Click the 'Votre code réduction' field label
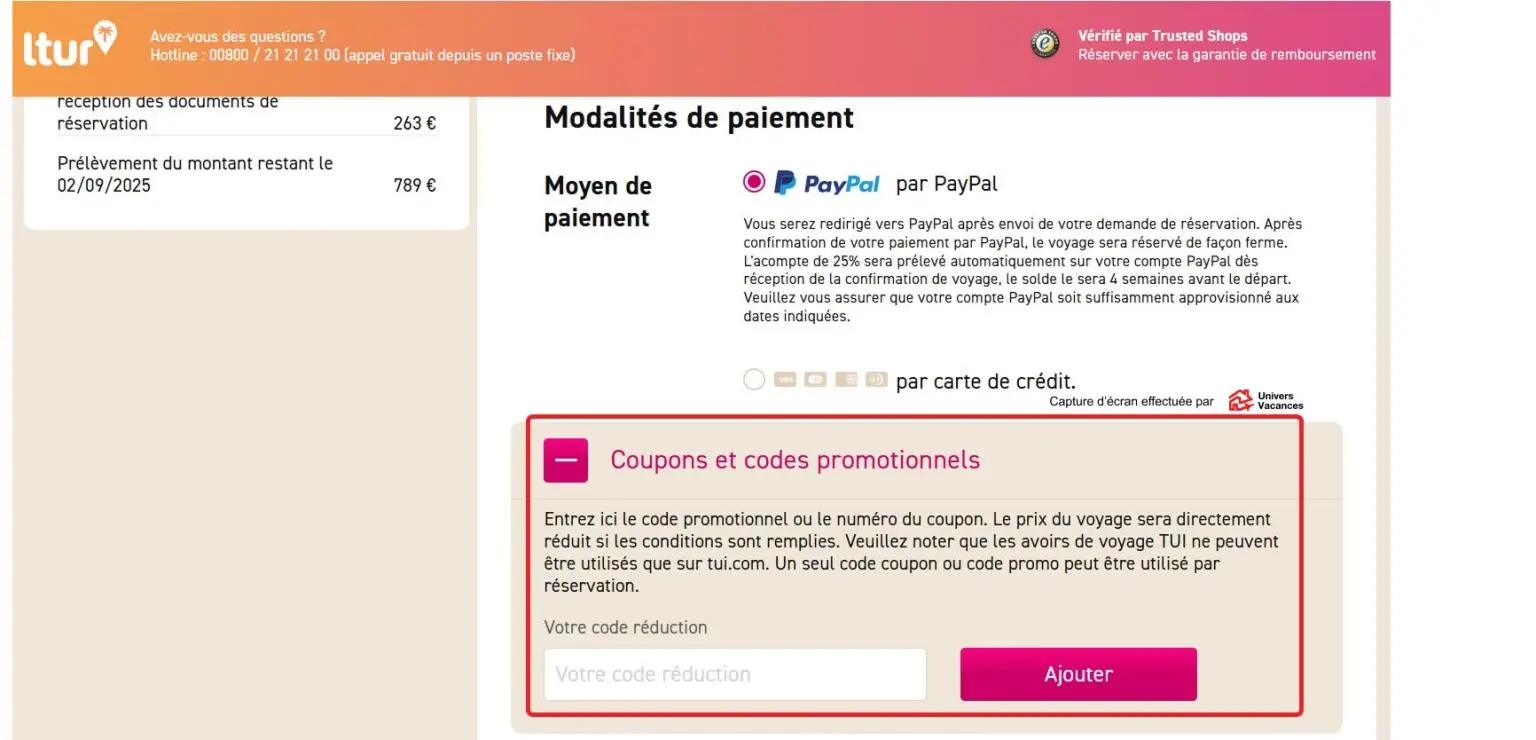Screen dimensions: 1536x740 [625, 627]
